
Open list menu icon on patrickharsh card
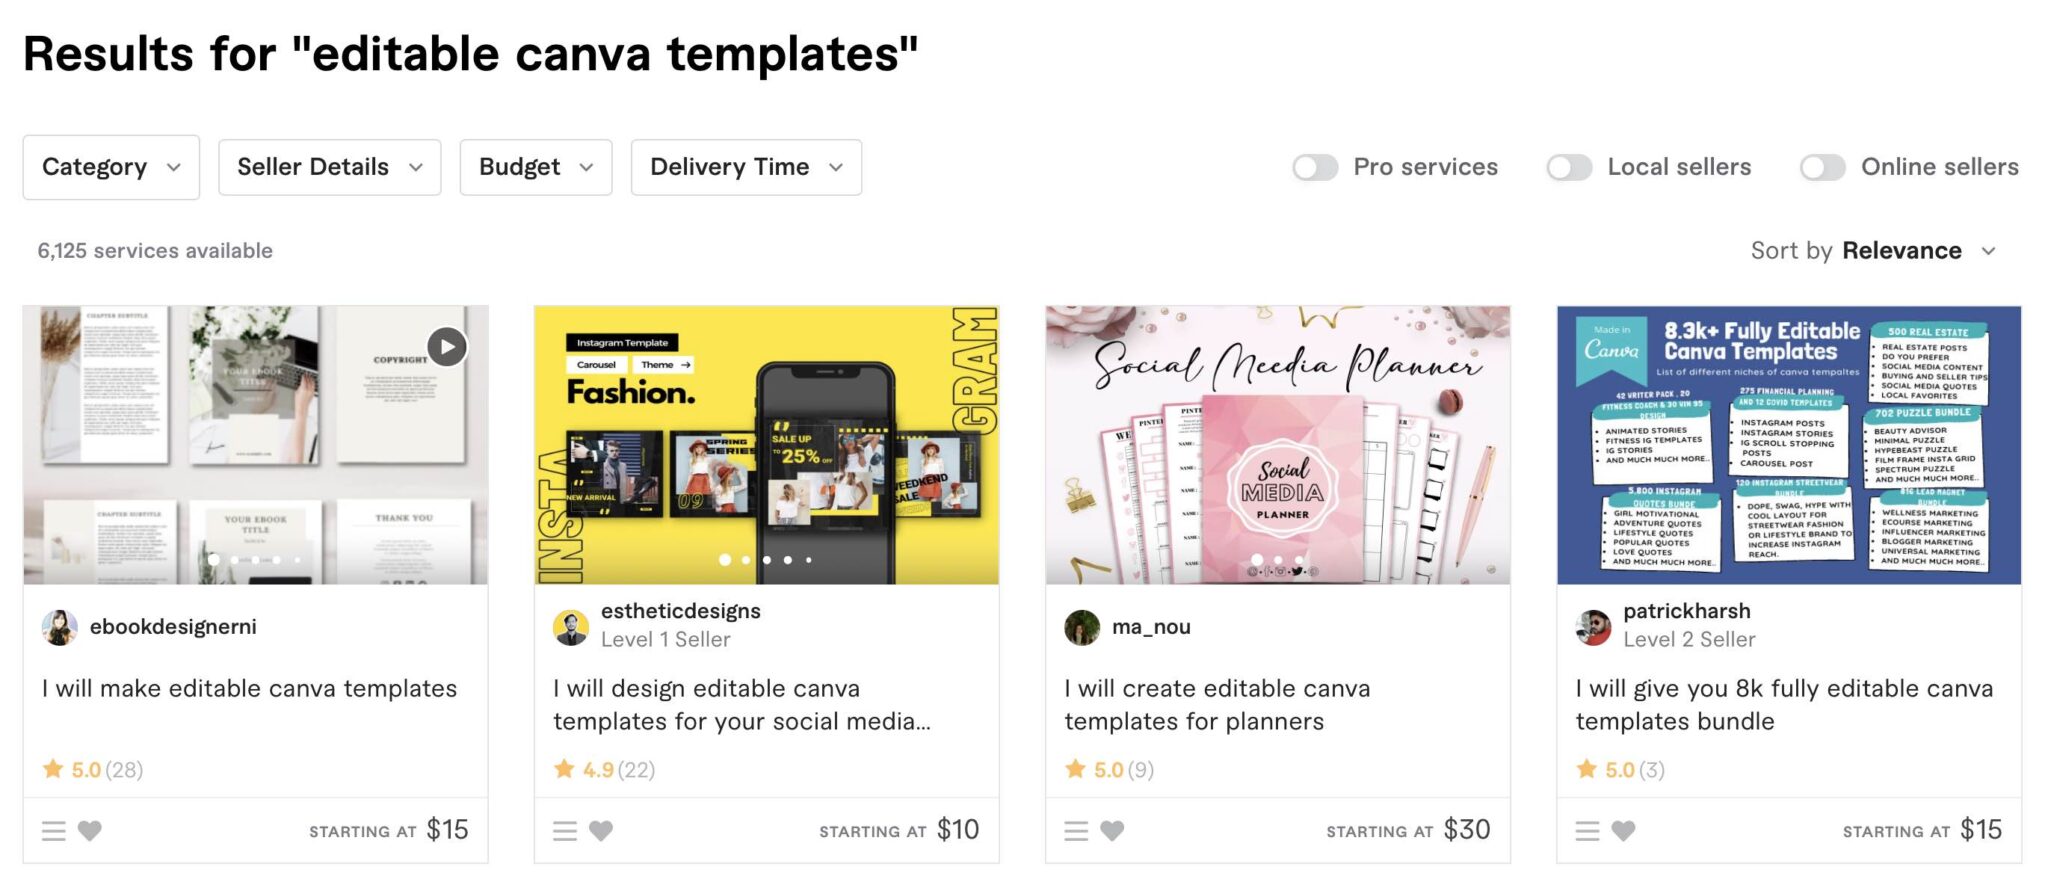pos(1588,830)
